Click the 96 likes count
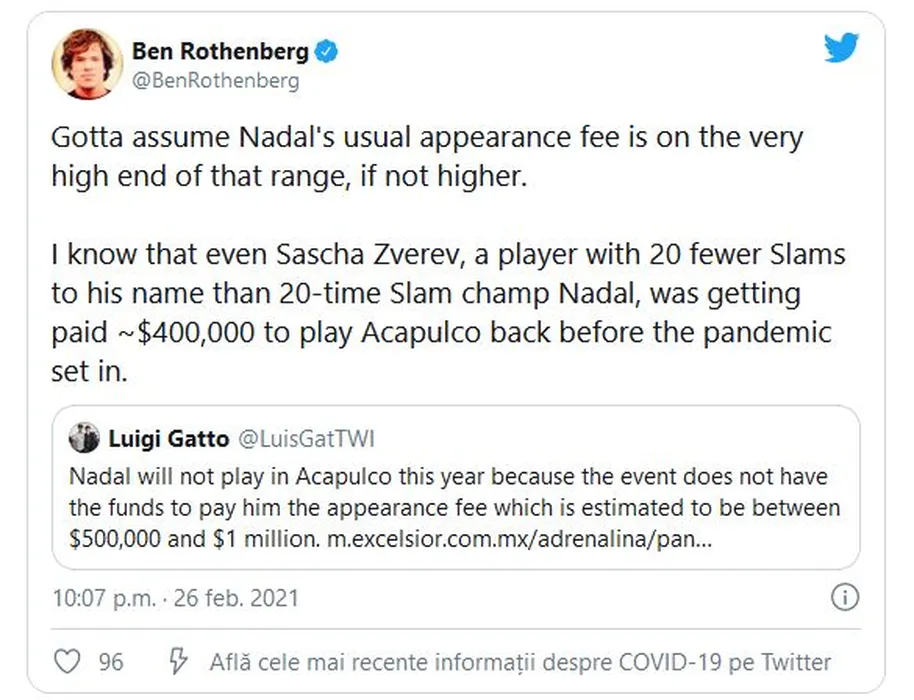Viewport: 914px width, 700px height. [111, 662]
